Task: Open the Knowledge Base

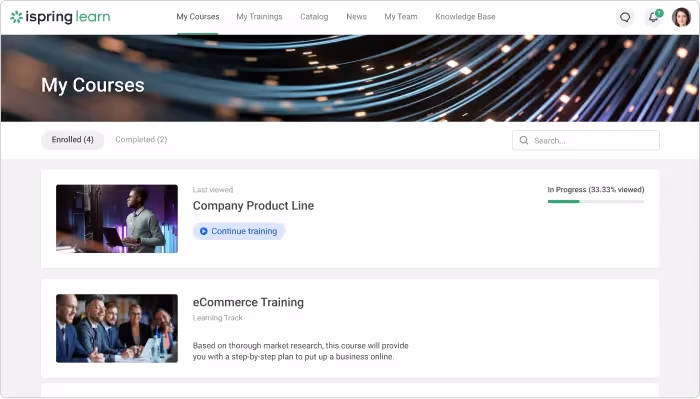Action: pos(465,17)
